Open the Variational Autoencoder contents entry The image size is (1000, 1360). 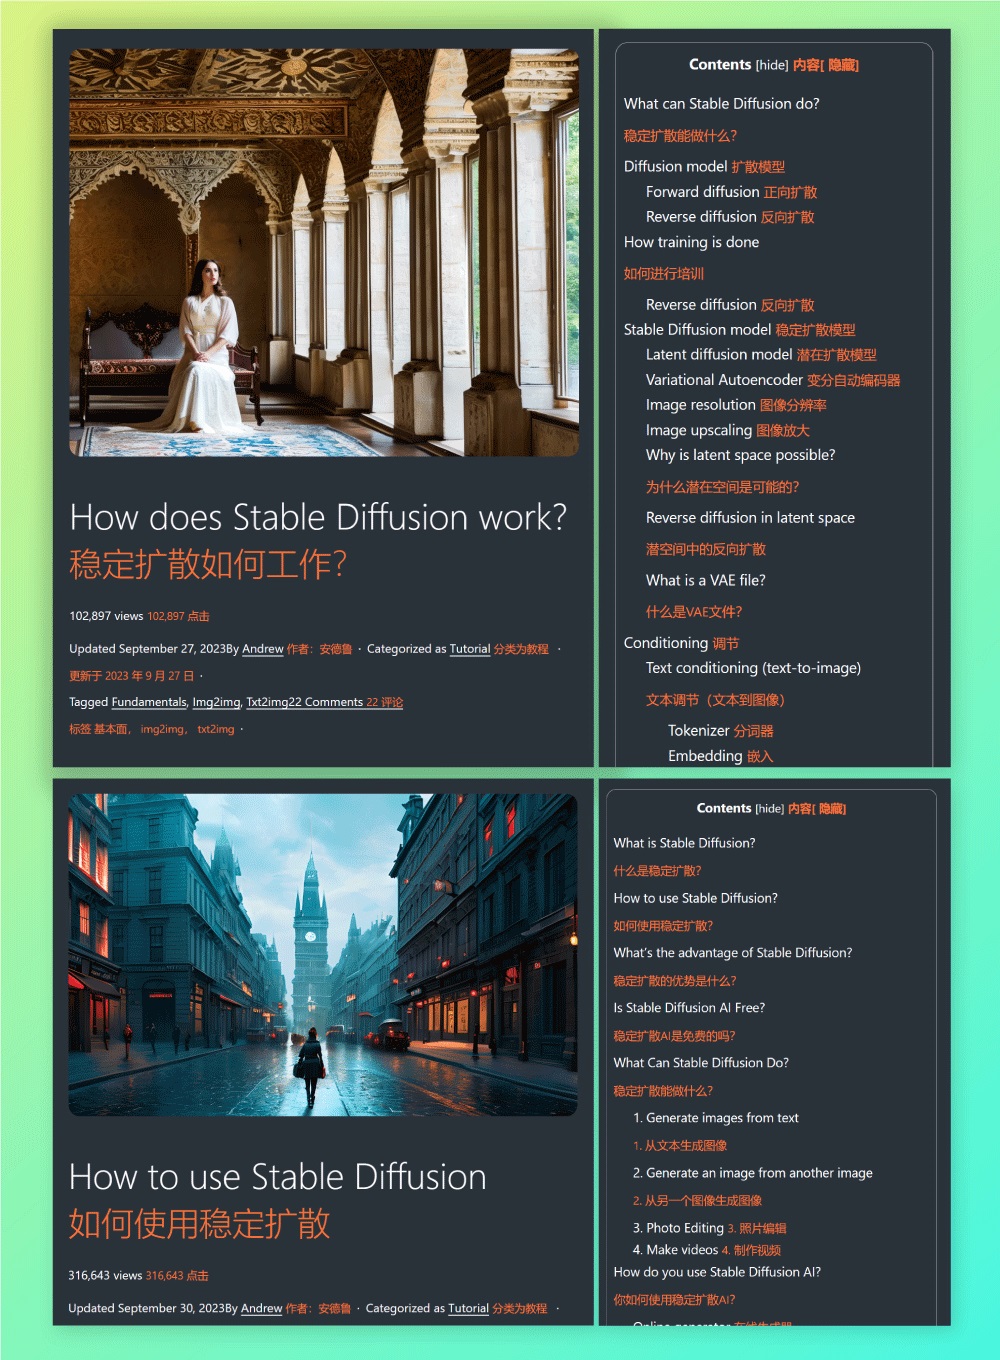(724, 380)
